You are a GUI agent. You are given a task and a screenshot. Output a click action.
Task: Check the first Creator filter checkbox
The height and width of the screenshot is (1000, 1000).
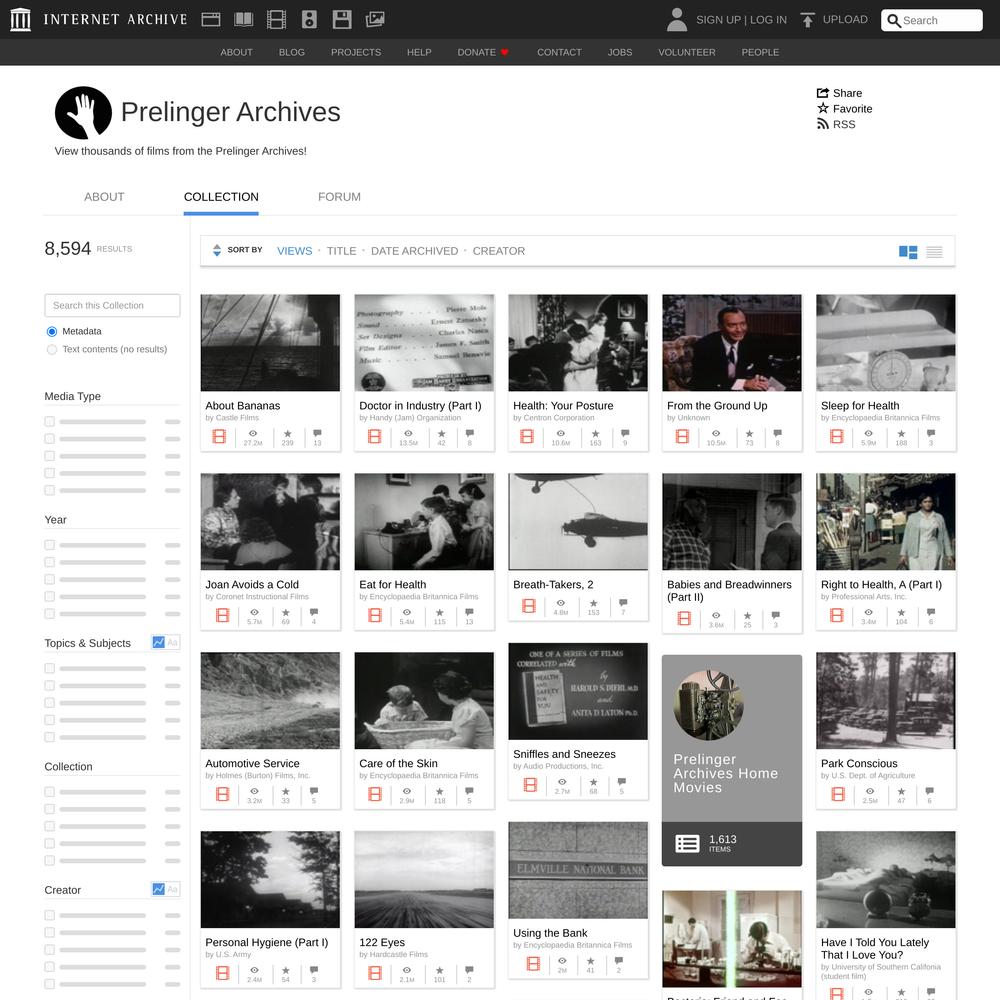(x=50, y=915)
